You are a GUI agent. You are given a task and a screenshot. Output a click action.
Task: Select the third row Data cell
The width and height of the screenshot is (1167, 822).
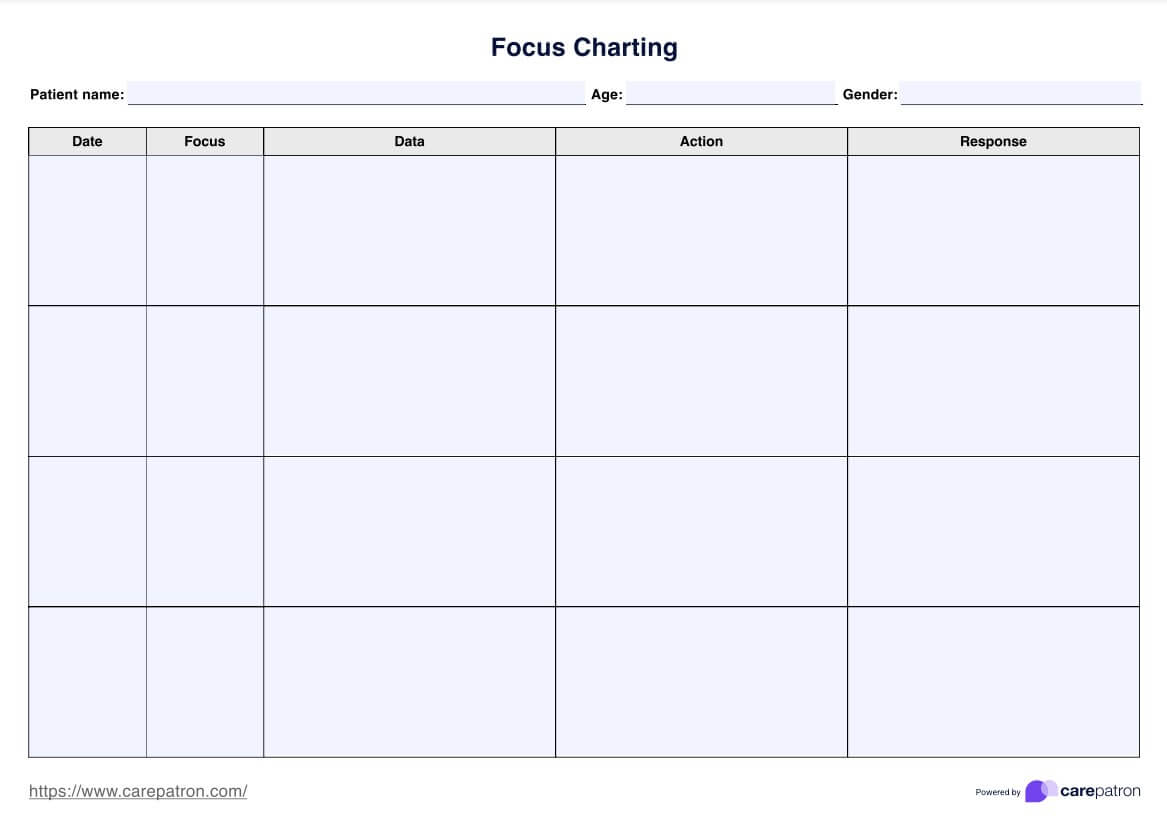click(x=409, y=531)
